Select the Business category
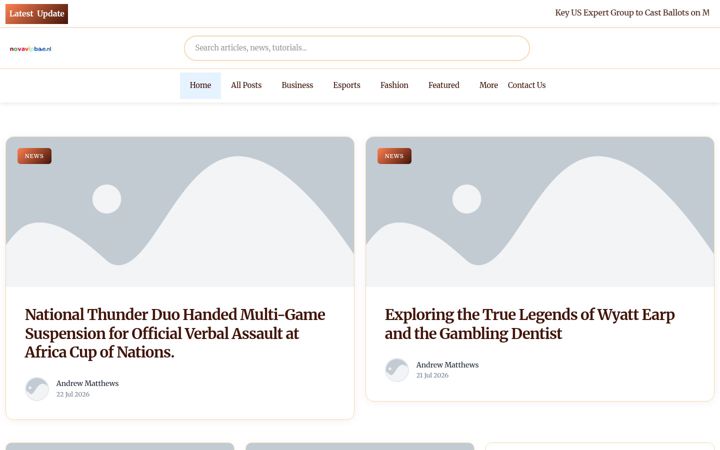 [x=297, y=85]
